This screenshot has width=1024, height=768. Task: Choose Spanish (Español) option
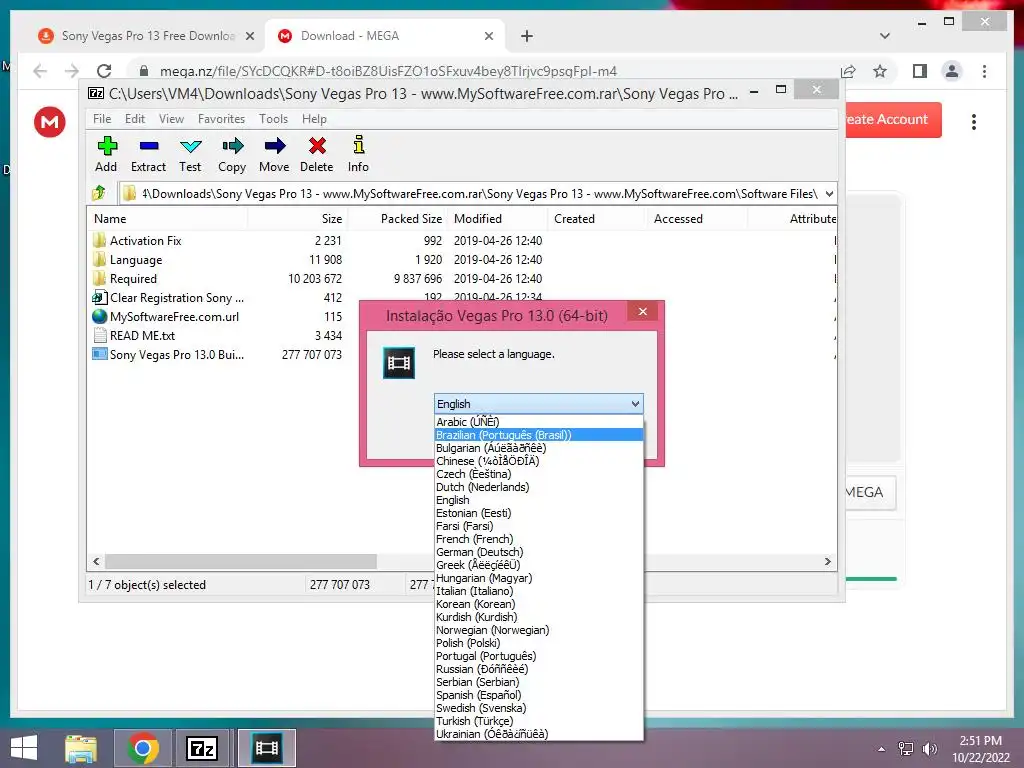[x=539, y=695]
